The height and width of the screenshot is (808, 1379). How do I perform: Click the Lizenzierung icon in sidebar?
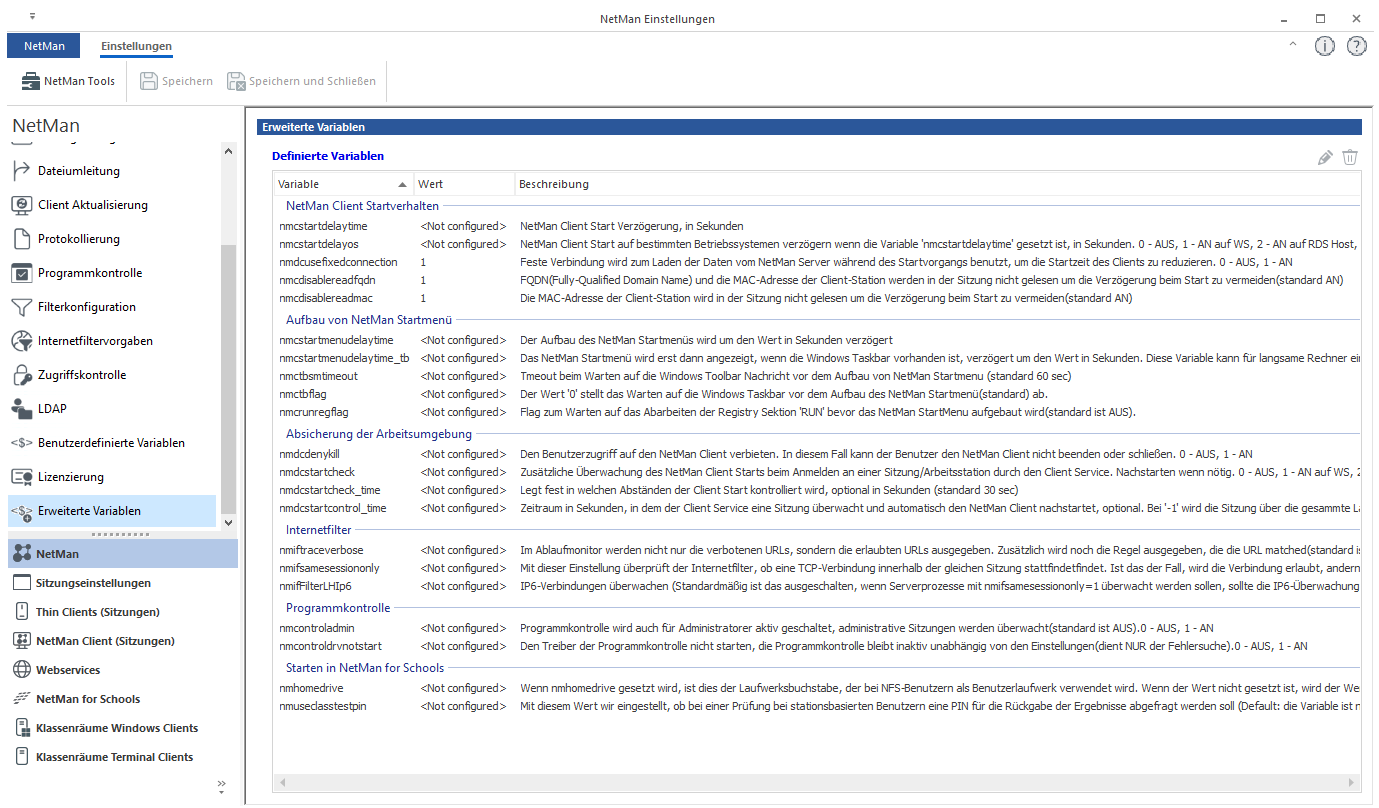pos(22,477)
